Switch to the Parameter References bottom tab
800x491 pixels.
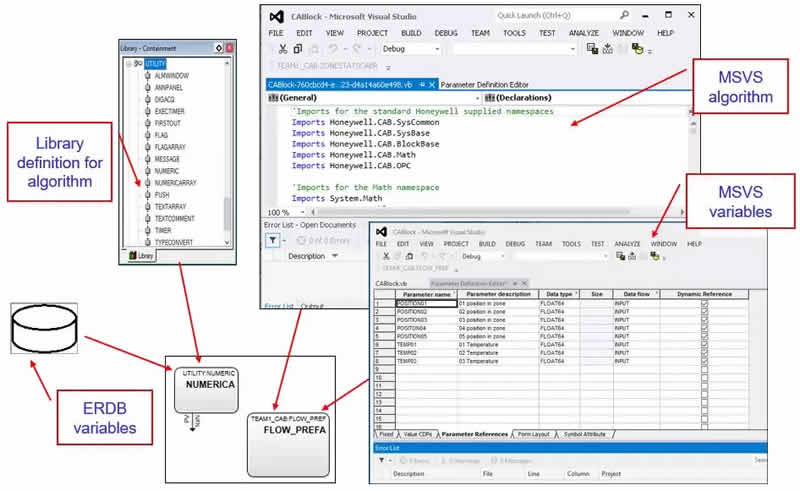[474, 434]
